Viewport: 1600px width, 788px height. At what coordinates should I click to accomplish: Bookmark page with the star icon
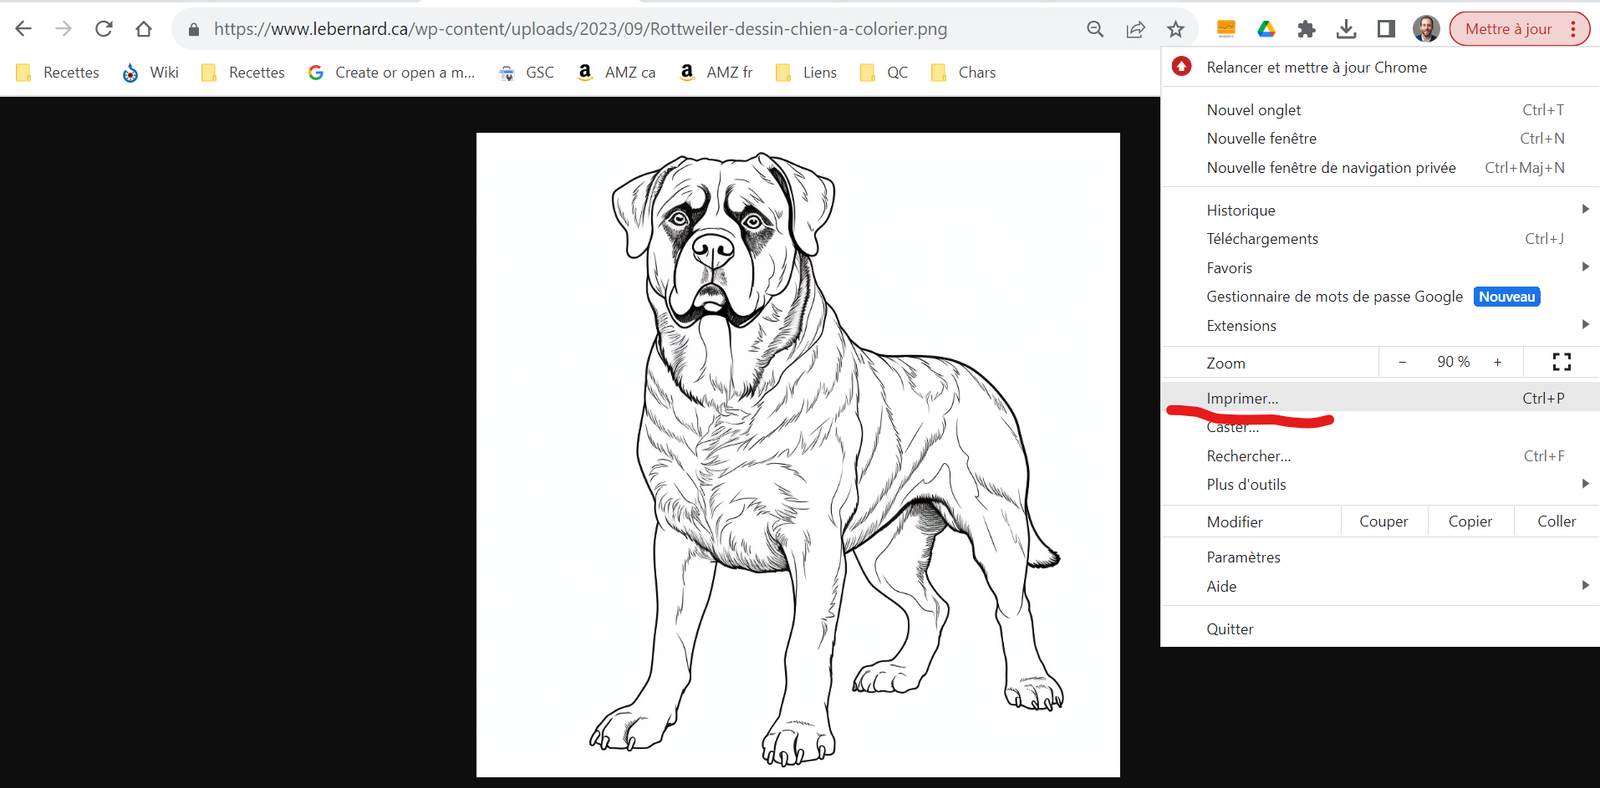[x=1175, y=29]
